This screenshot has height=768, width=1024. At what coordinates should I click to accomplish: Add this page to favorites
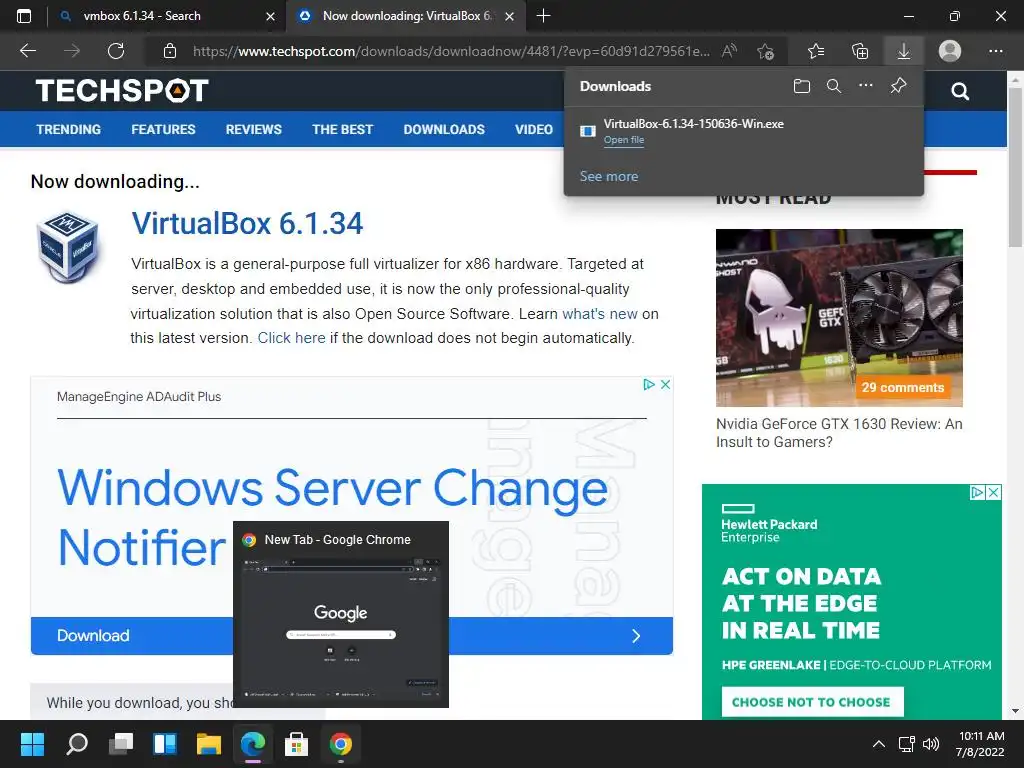point(765,51)
